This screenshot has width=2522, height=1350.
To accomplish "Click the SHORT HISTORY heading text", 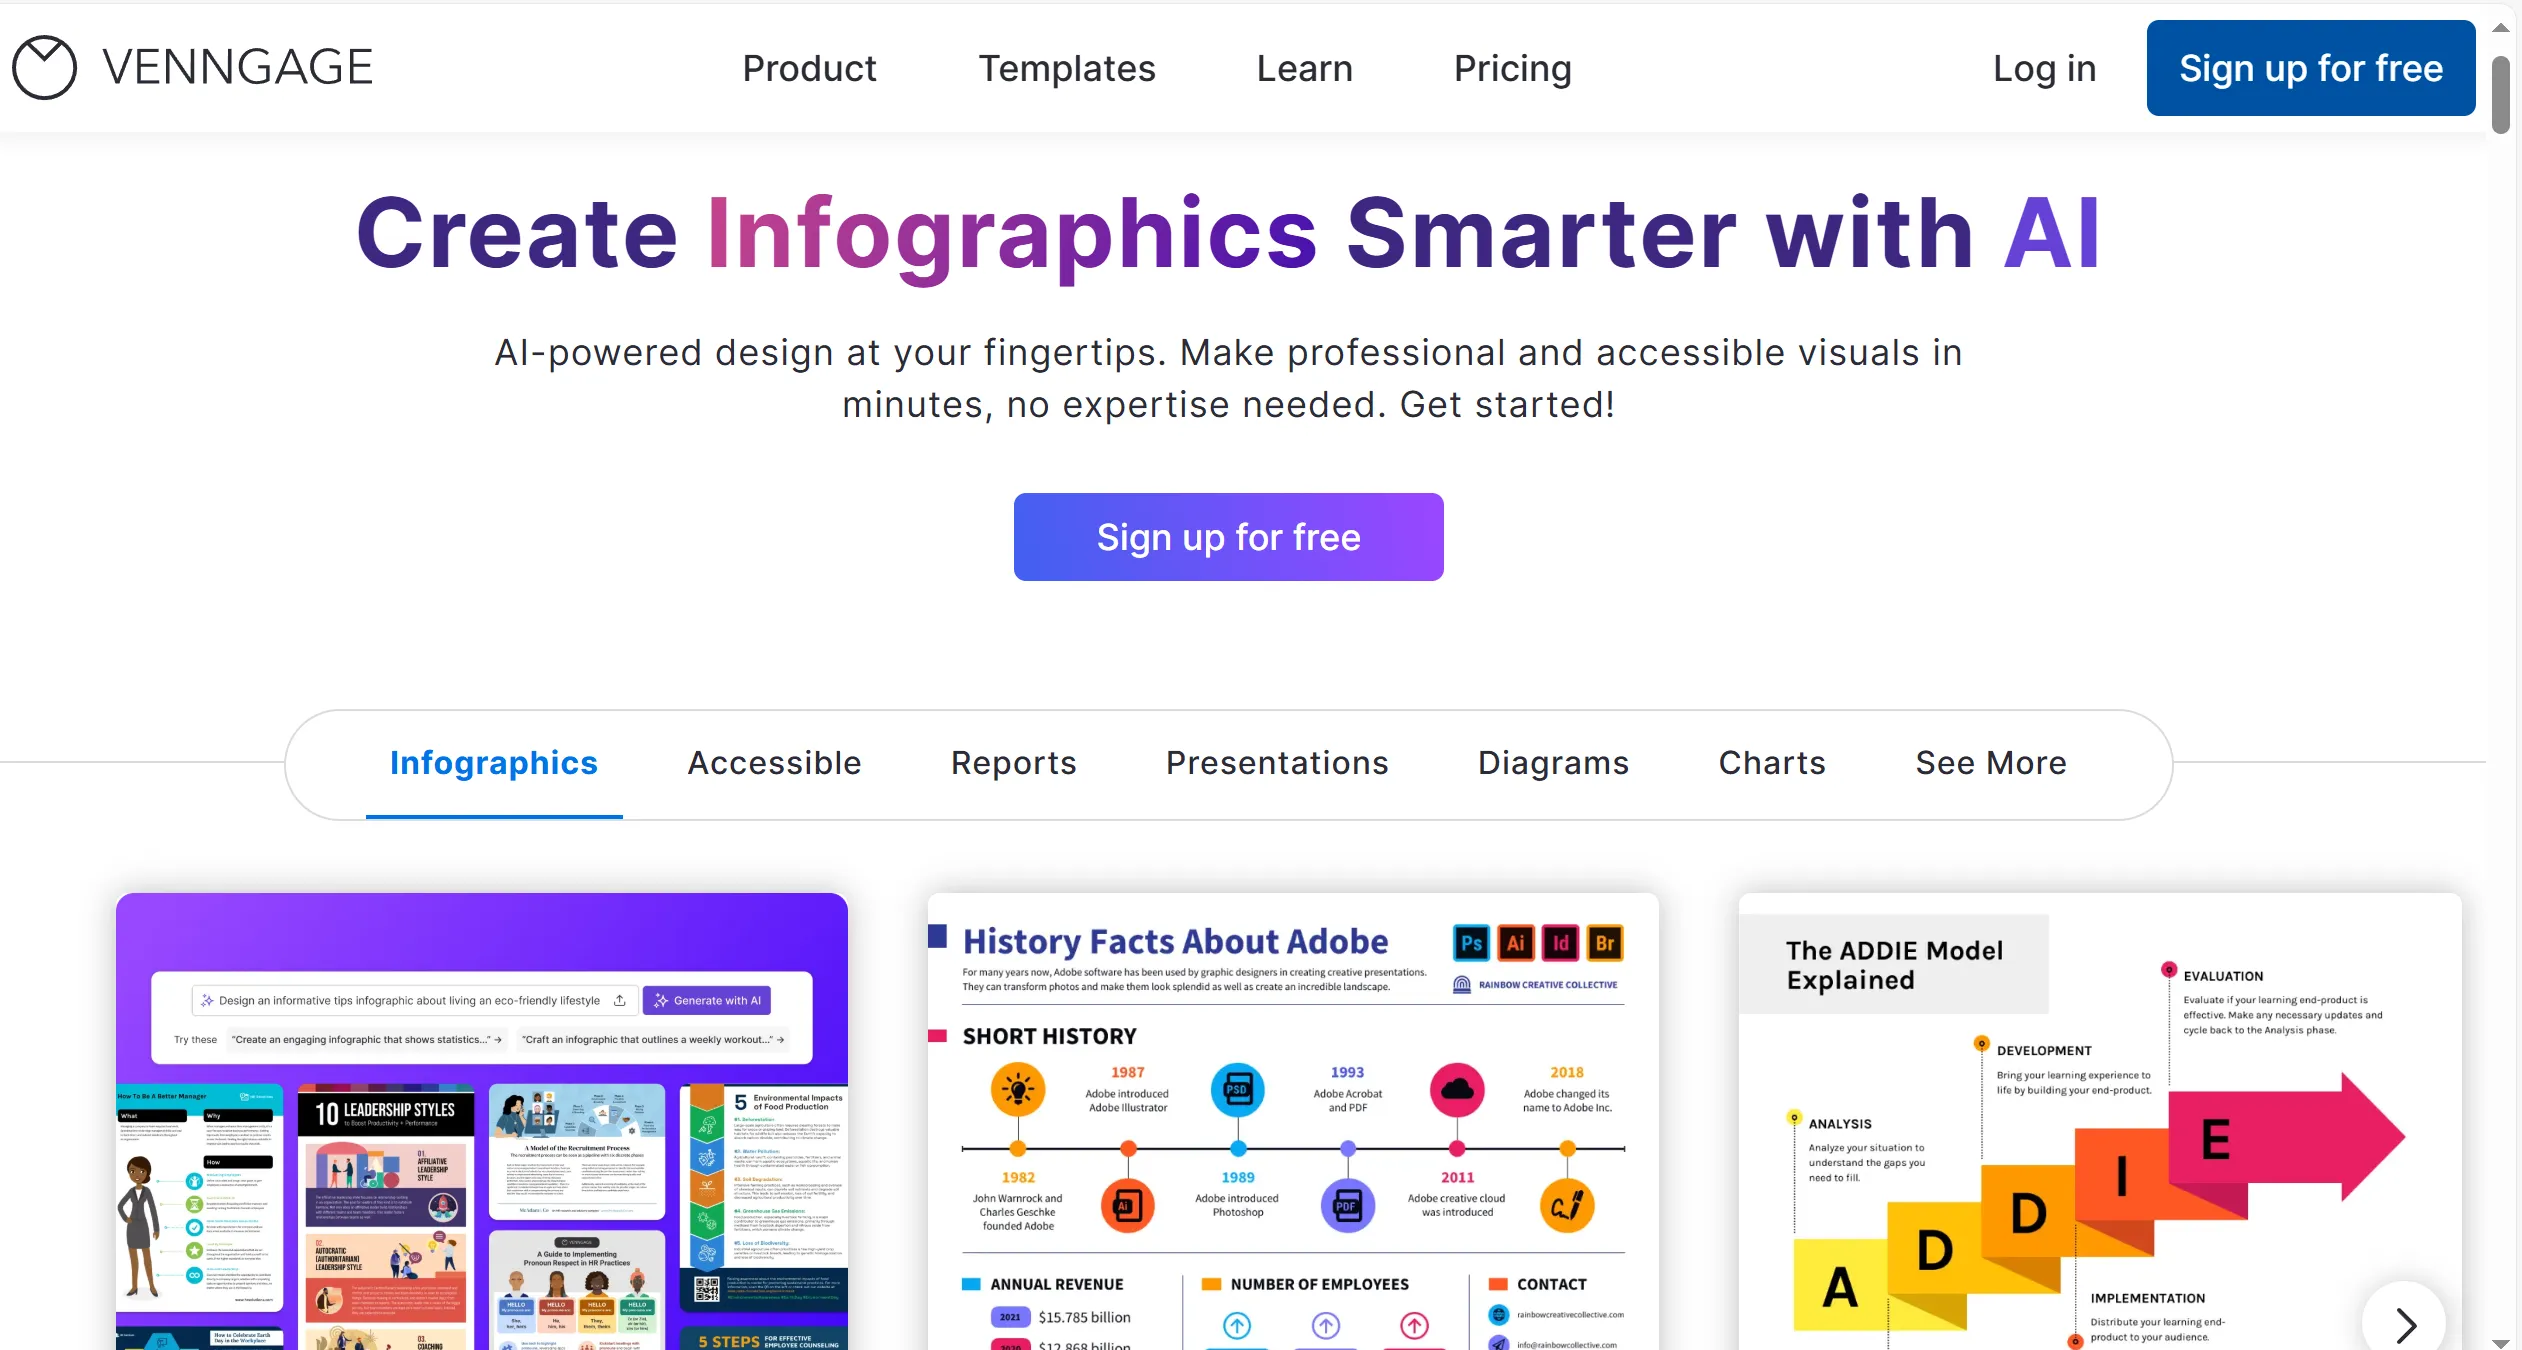I will (1049, 1036).
